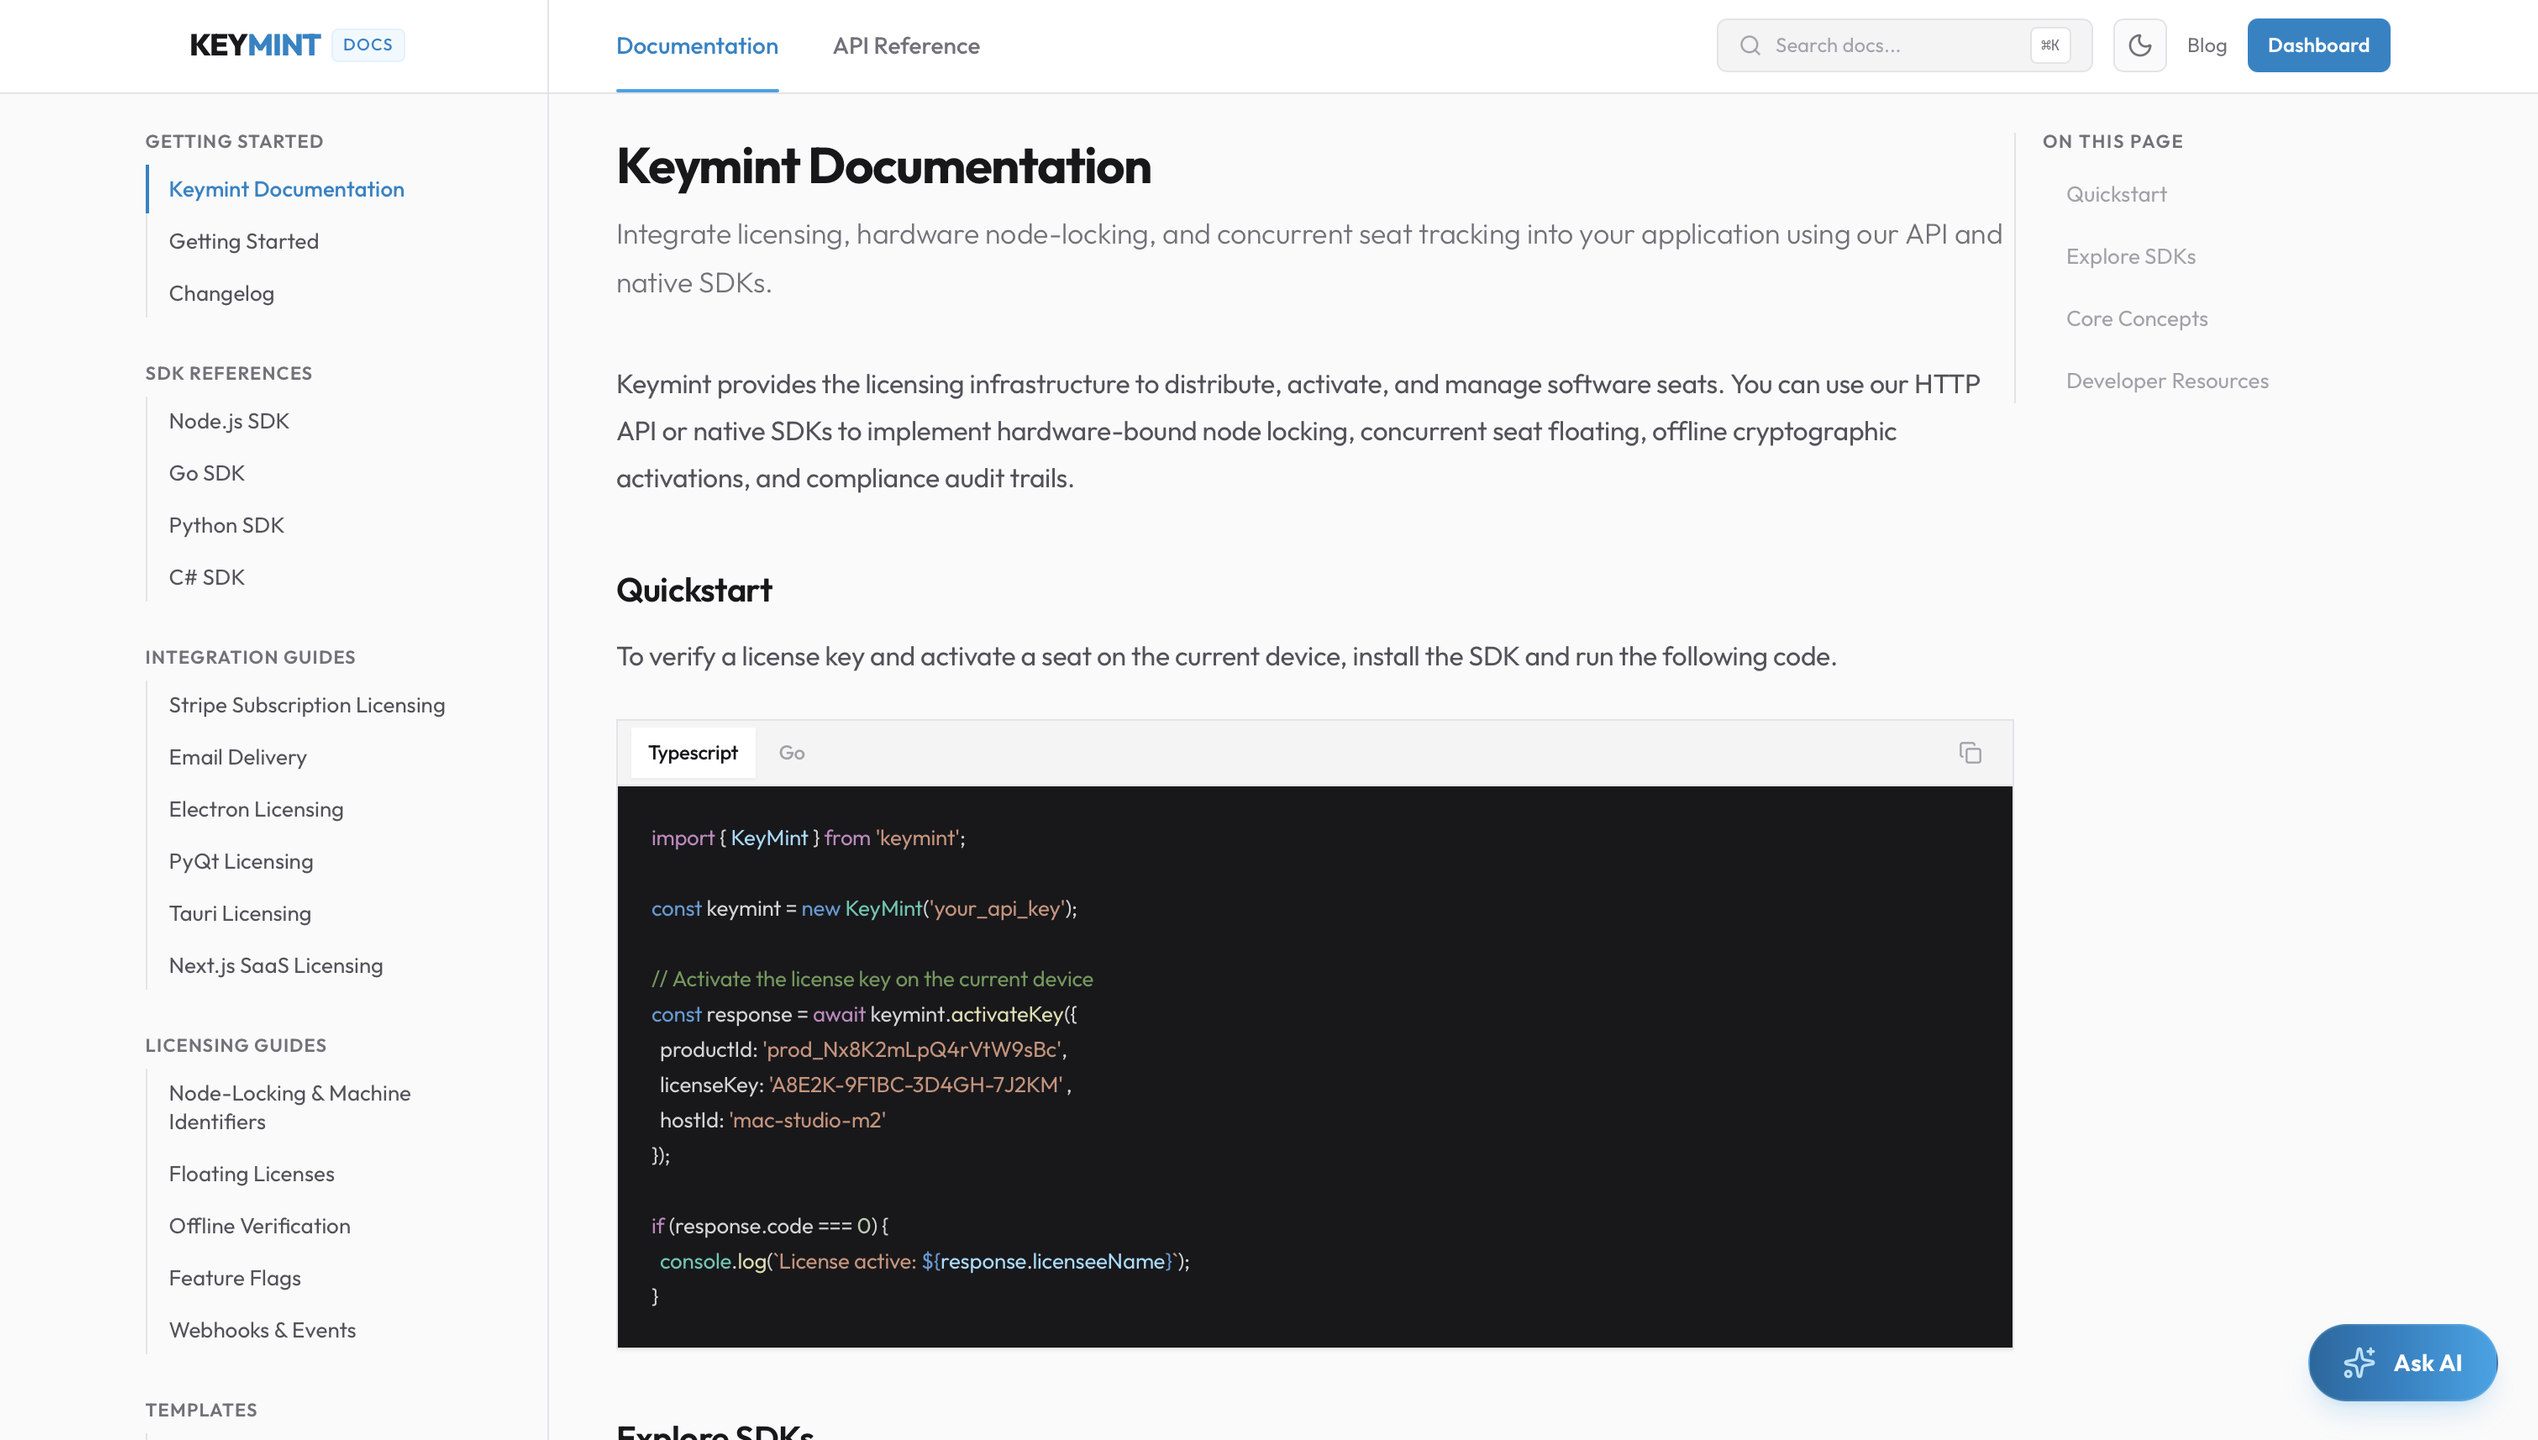2538x1440 pixels.
Task: View the Changelog page
Action: pos(221,293)
